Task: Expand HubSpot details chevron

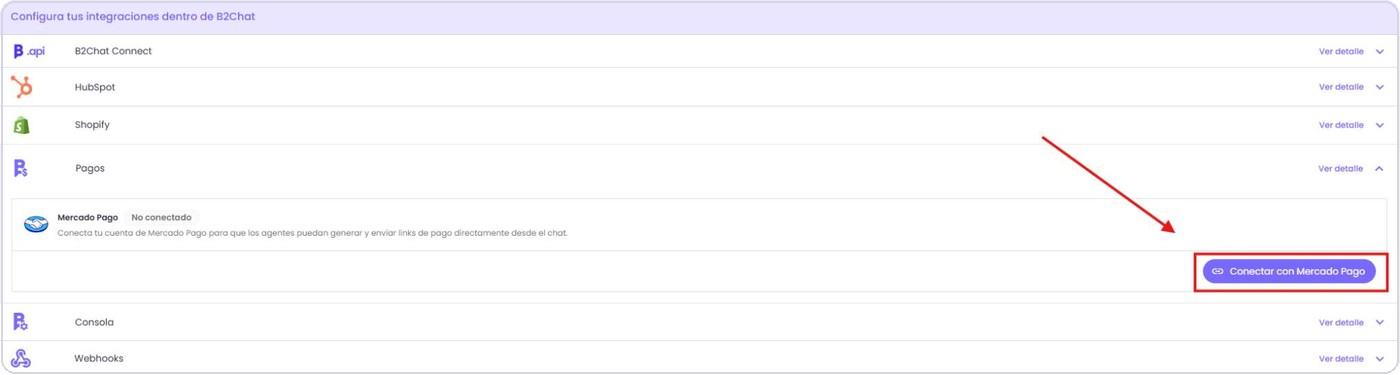Action: pos(1379,87)
